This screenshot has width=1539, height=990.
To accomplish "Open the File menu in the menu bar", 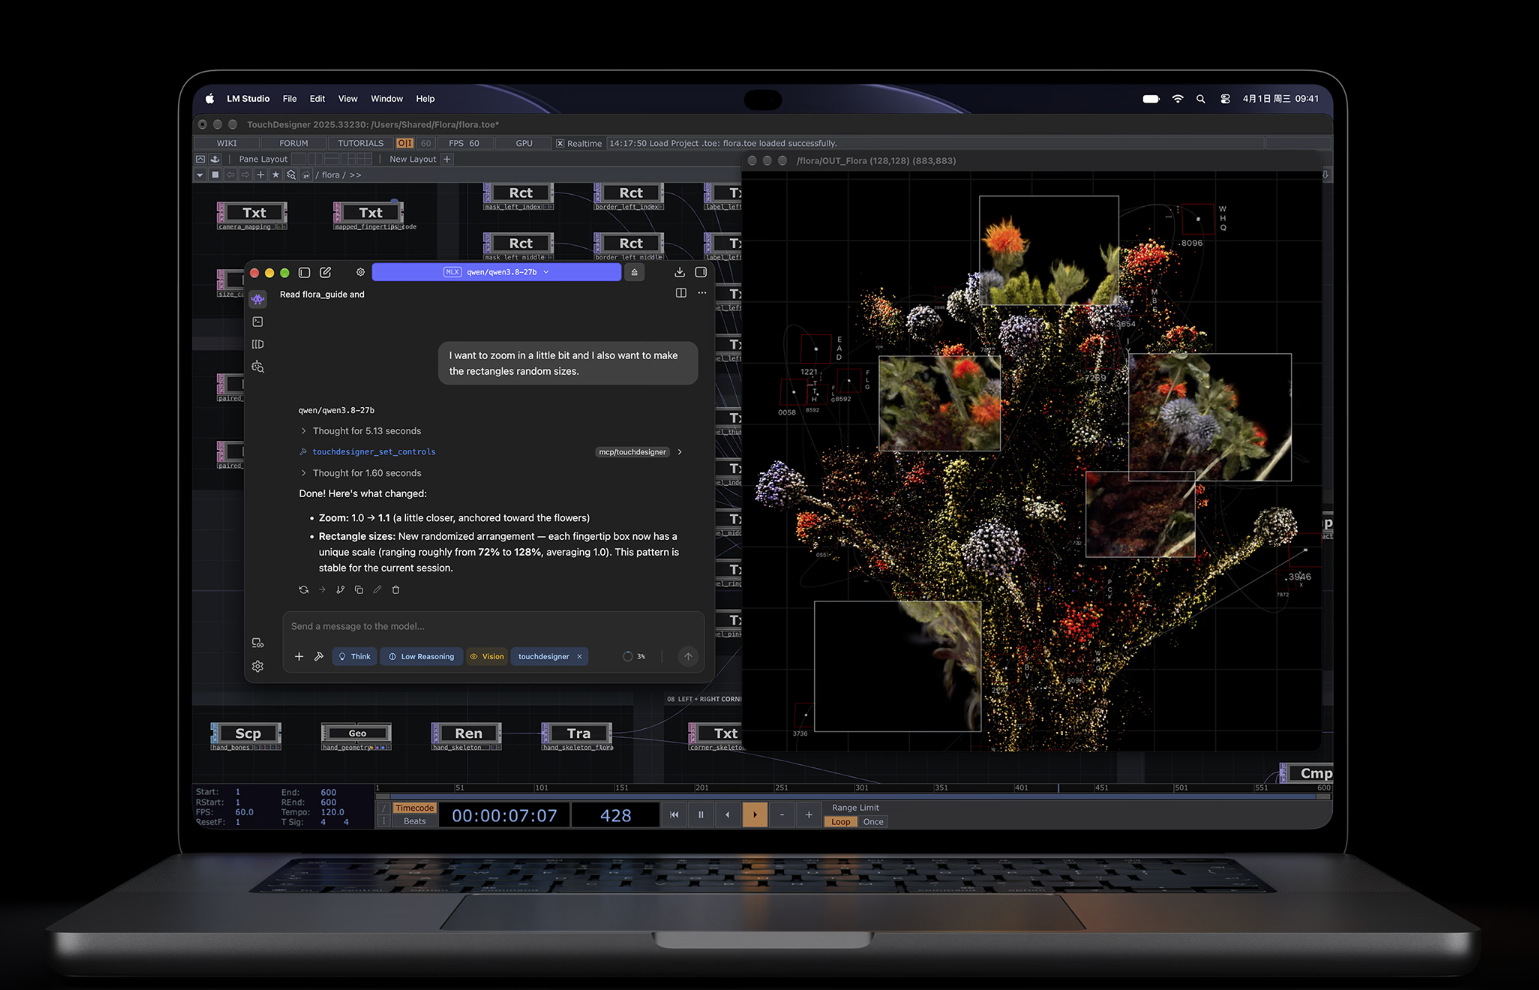I will point(290,99).
